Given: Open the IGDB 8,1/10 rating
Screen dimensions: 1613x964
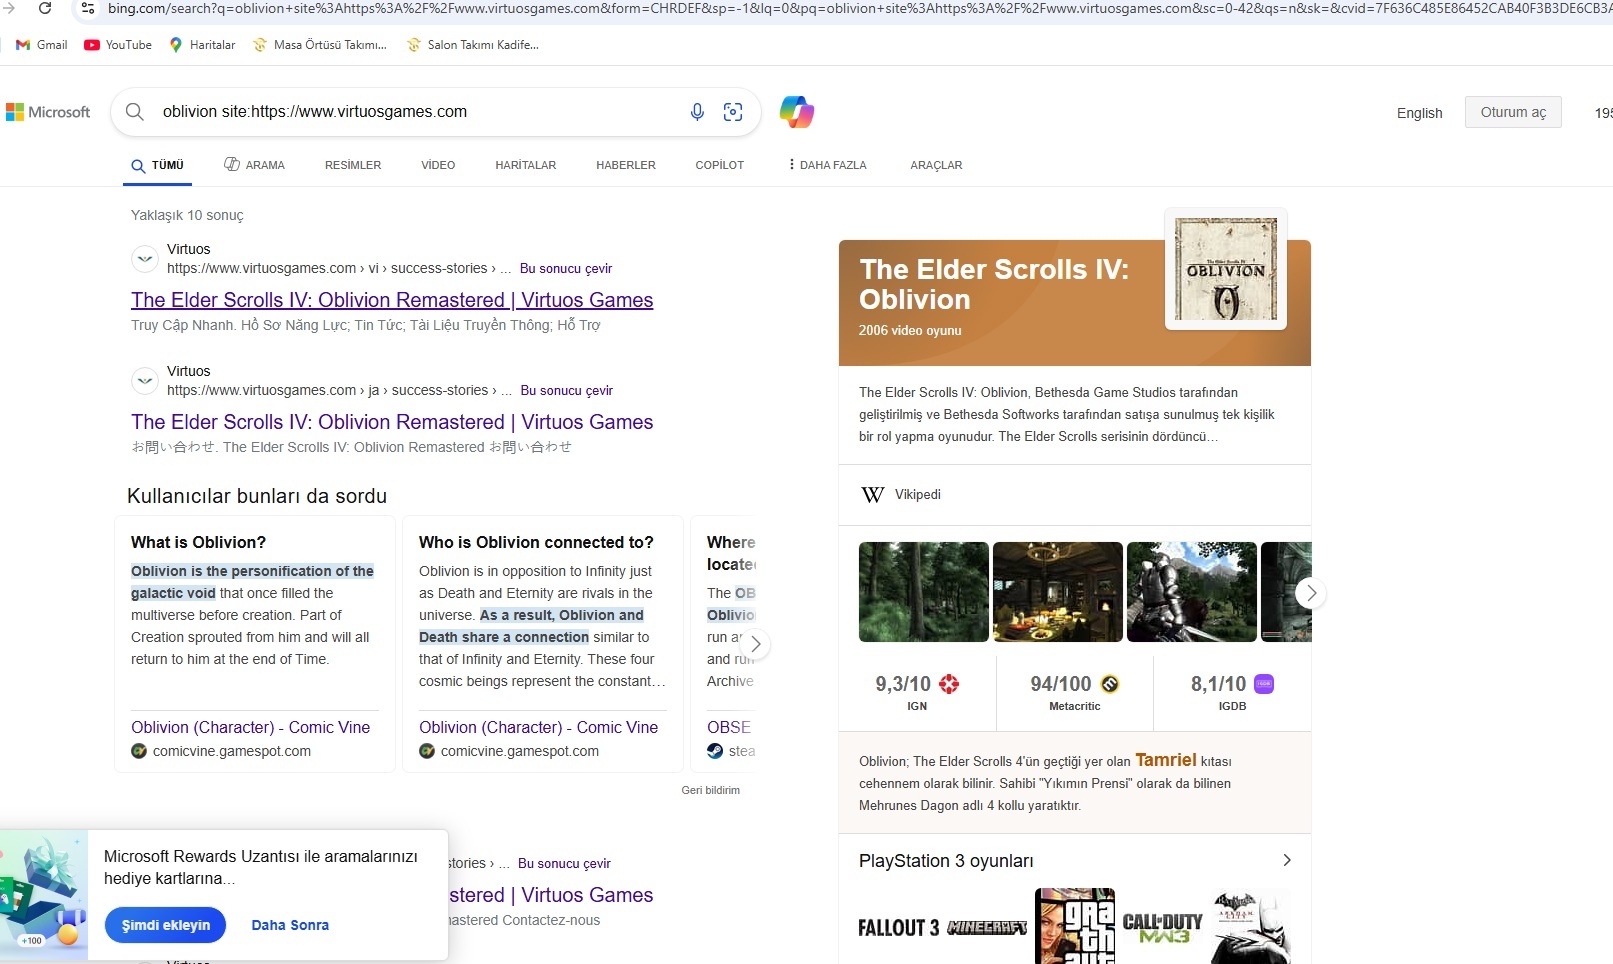Looking at the screenshot, I should pos(1232,692).
